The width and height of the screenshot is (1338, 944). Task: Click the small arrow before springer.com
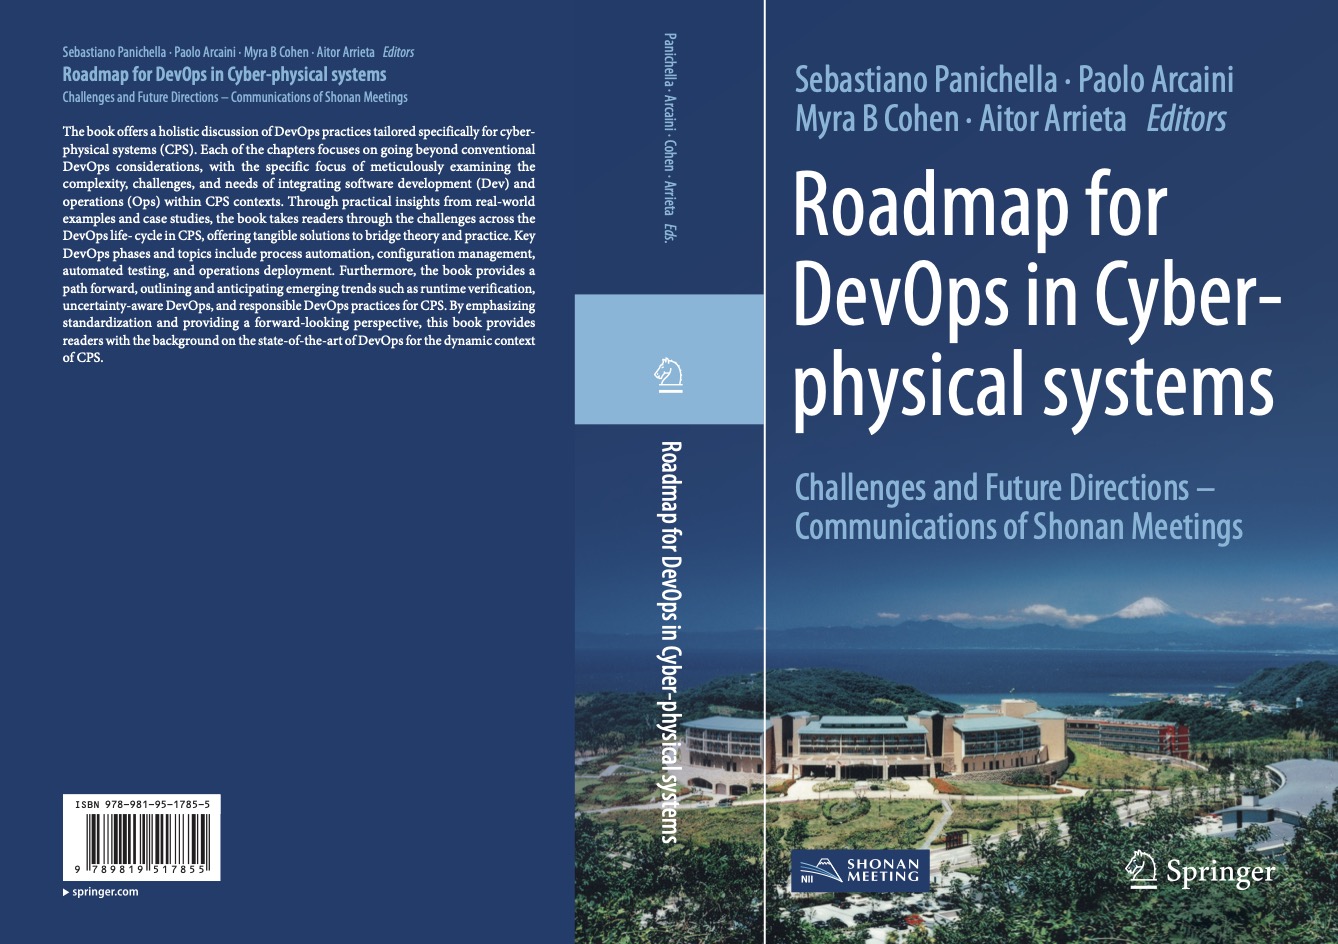66,892
